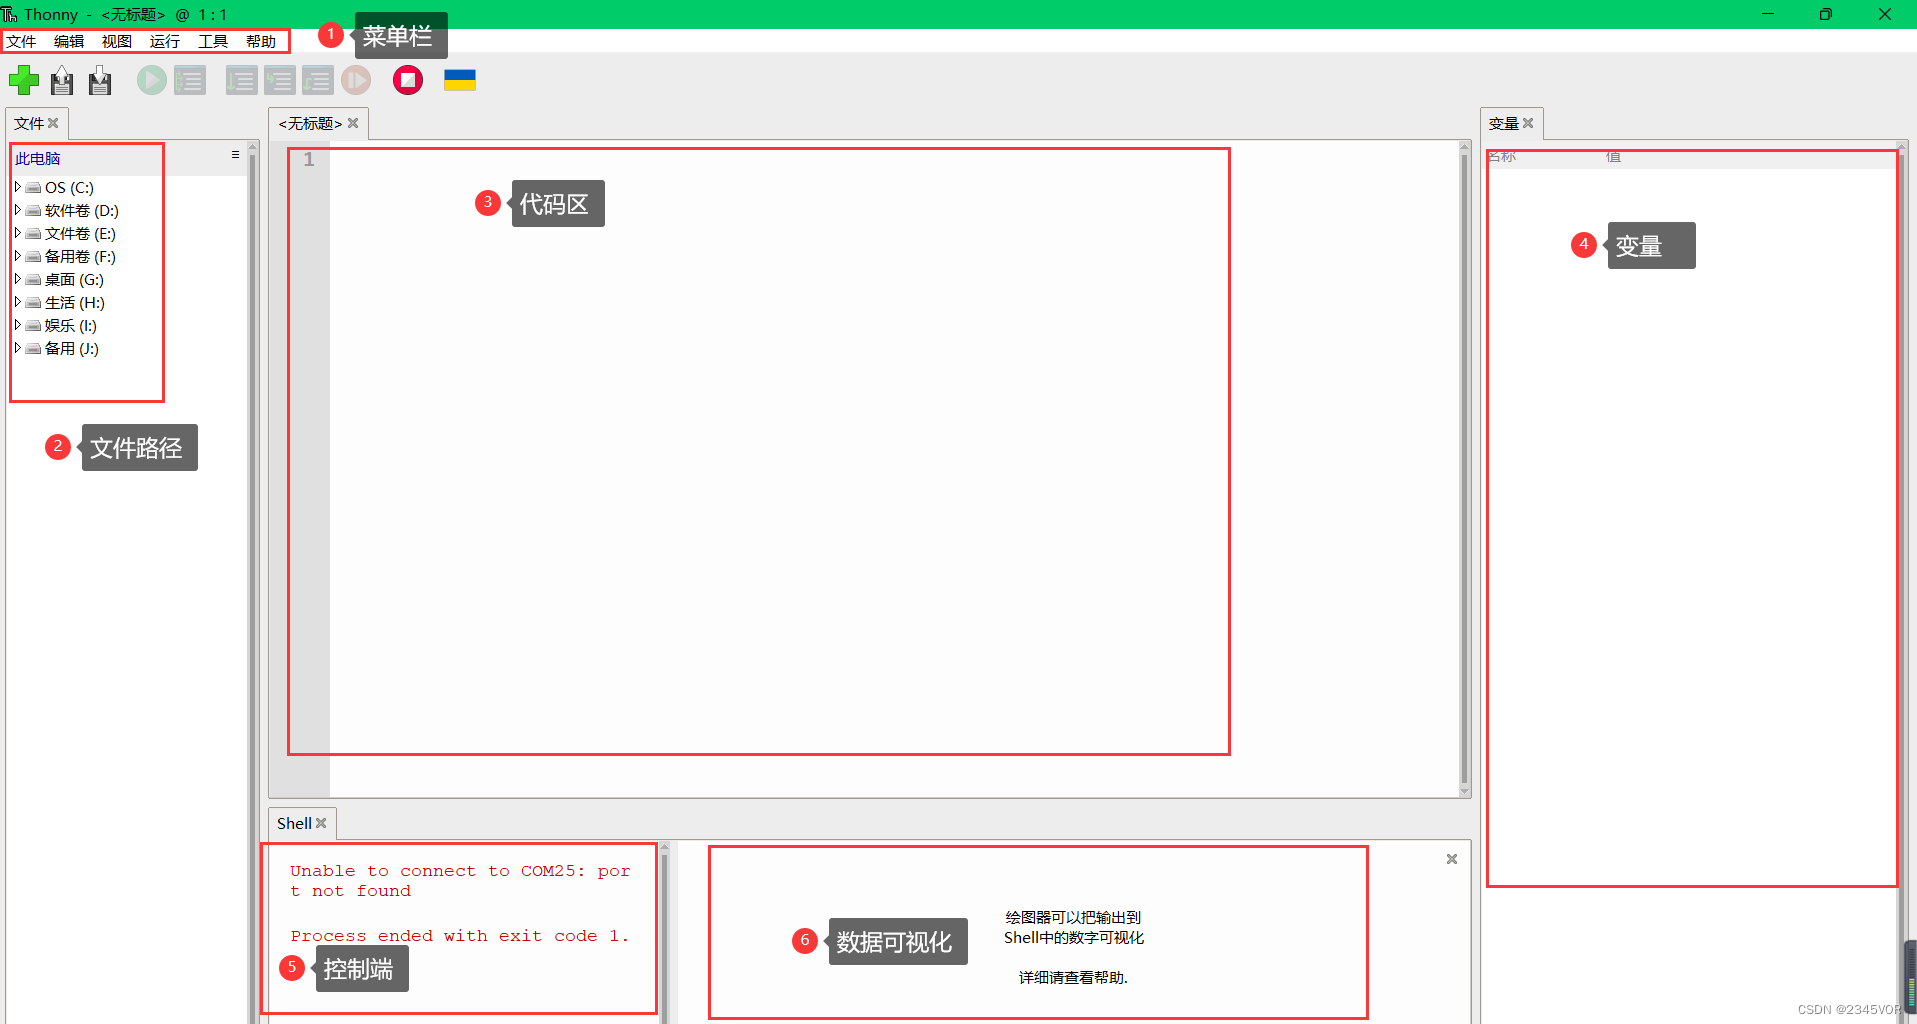
Task: Click the step into icon
Action: 280,80
